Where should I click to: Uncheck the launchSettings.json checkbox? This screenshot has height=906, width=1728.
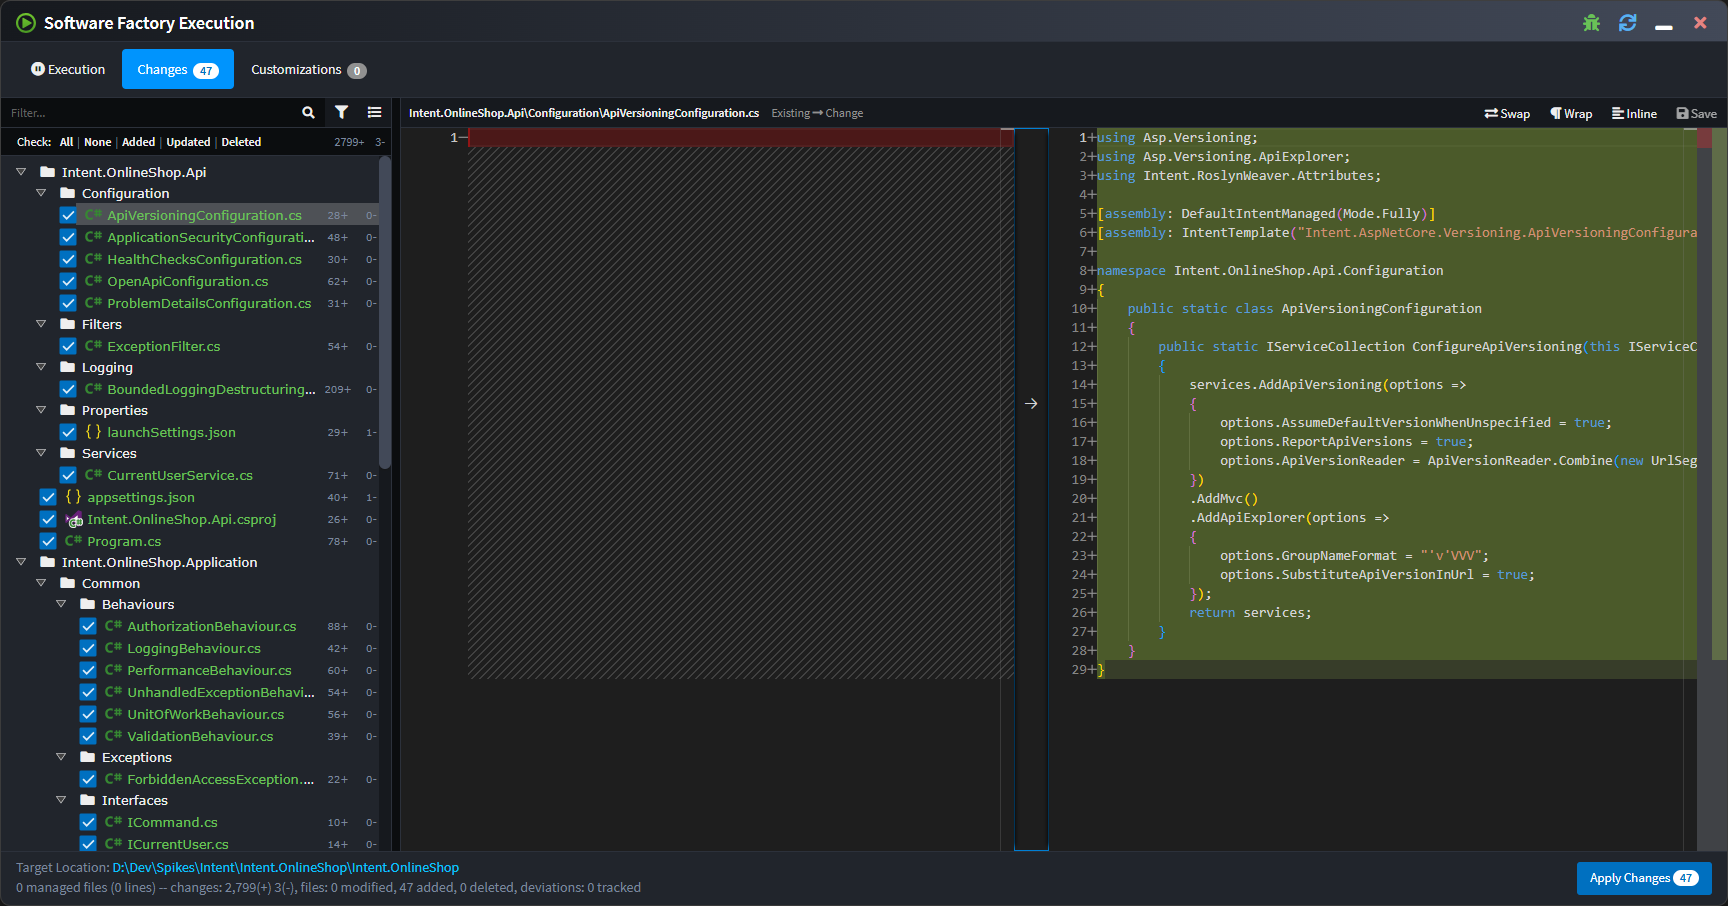pos(68,432)
